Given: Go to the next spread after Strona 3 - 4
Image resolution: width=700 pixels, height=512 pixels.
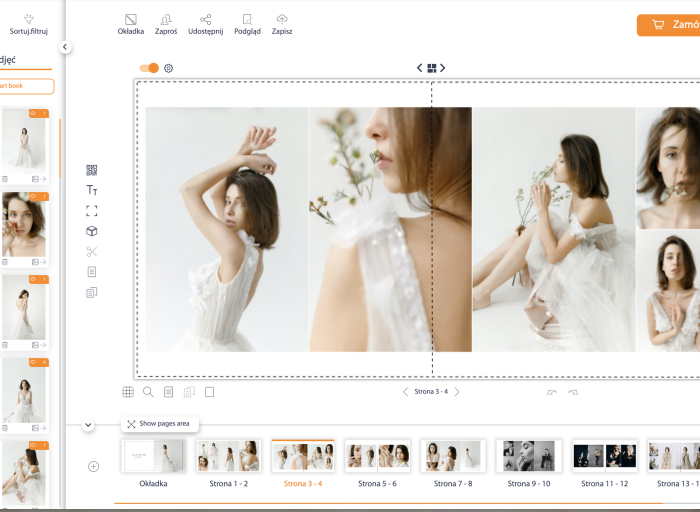Looking at the screenshot, I should (x=457, y=392).
